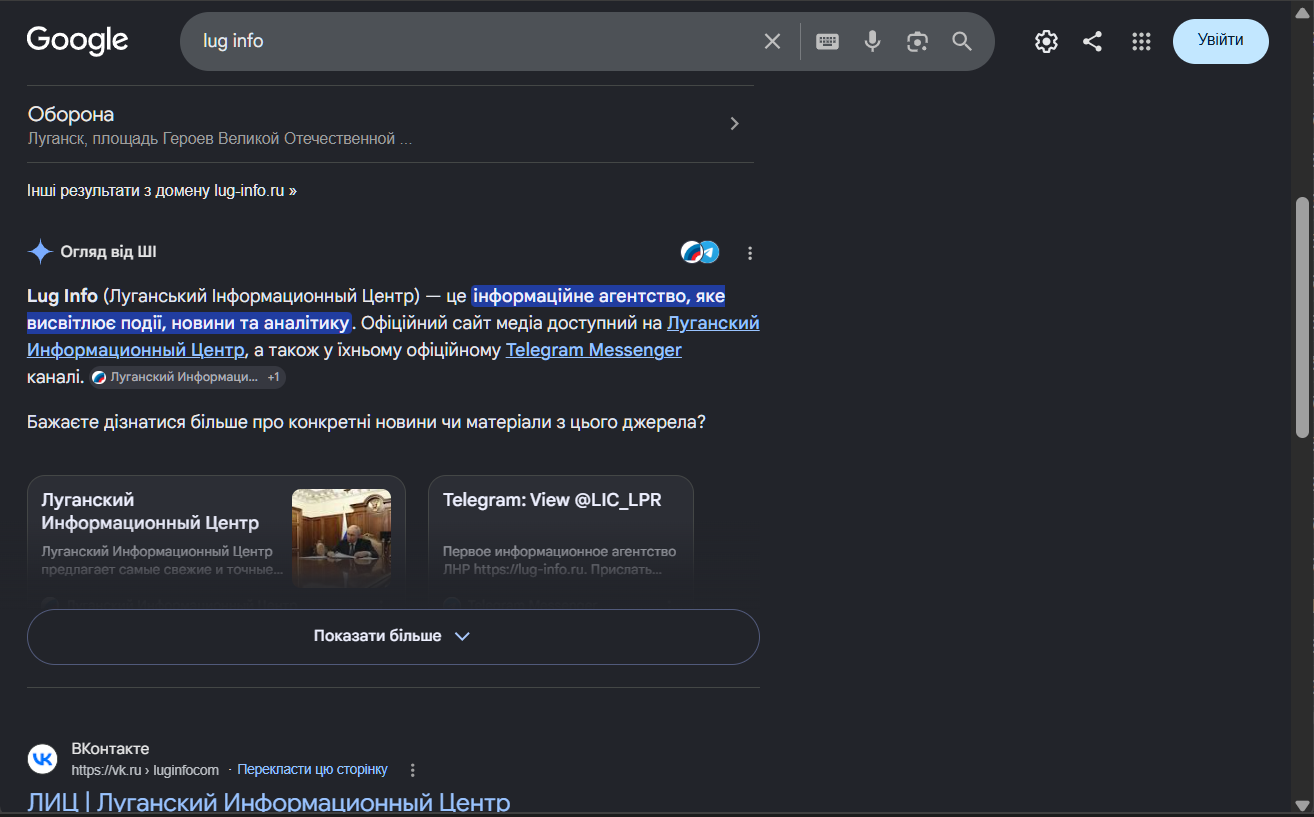
Task: Open Луганский Информационный Центр inline link
Action: tap(393, 336)
